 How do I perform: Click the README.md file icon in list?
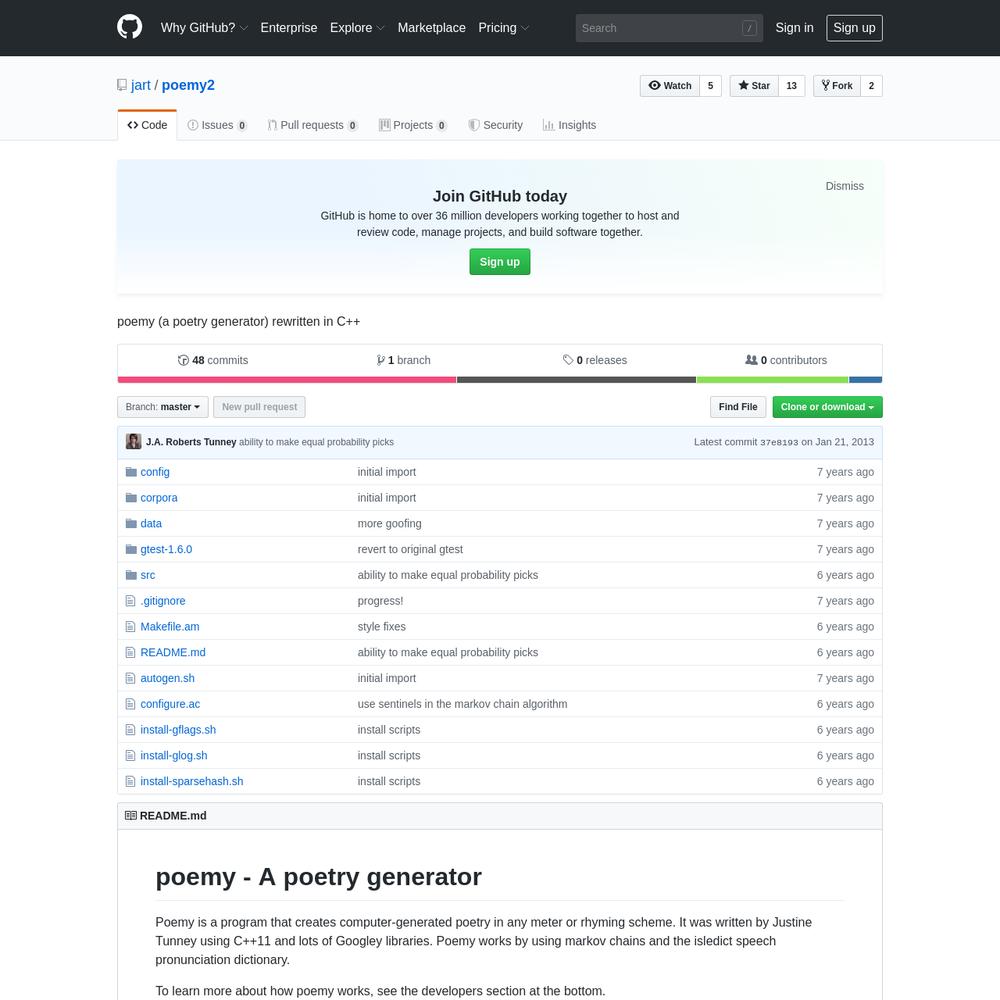click(x=131, y=652)
